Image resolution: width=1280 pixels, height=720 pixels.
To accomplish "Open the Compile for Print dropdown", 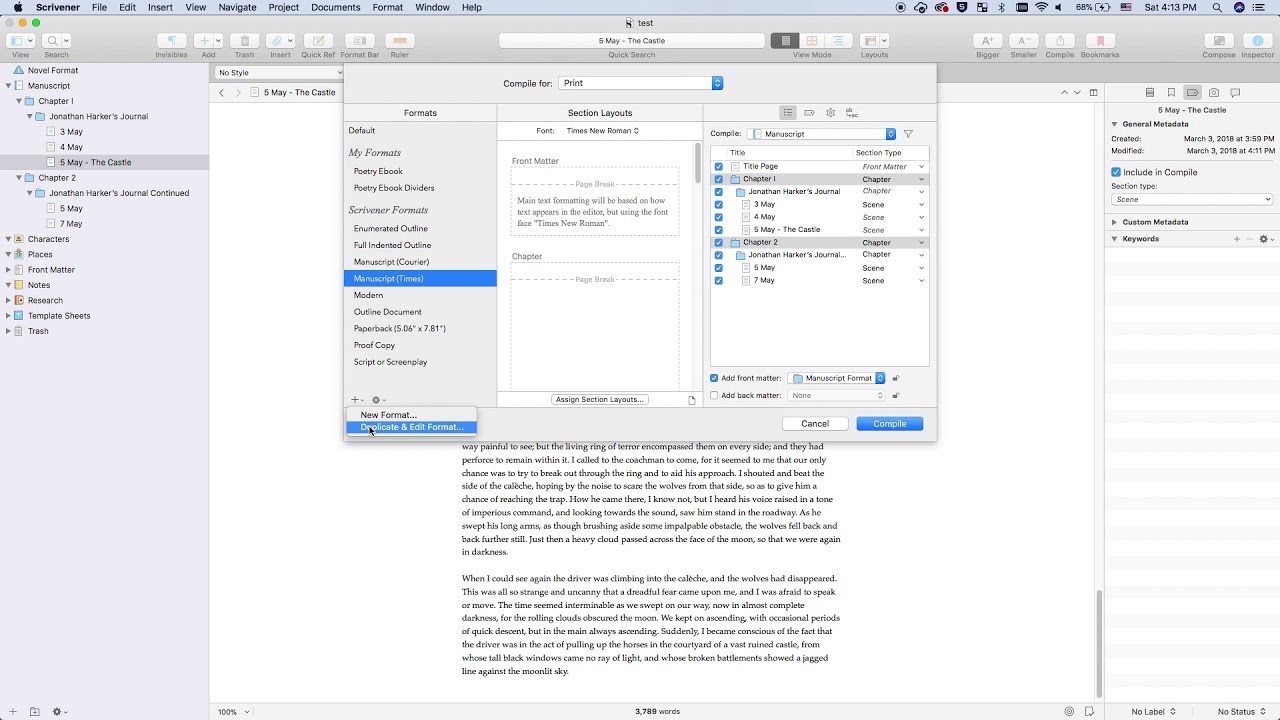I will 640,83.
